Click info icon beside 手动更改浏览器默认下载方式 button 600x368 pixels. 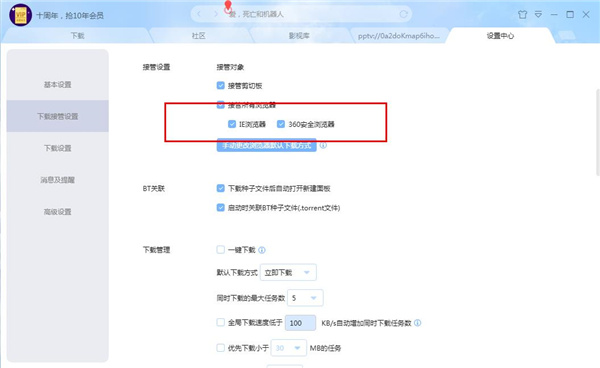pyautogui.click(x=323, y=145)
